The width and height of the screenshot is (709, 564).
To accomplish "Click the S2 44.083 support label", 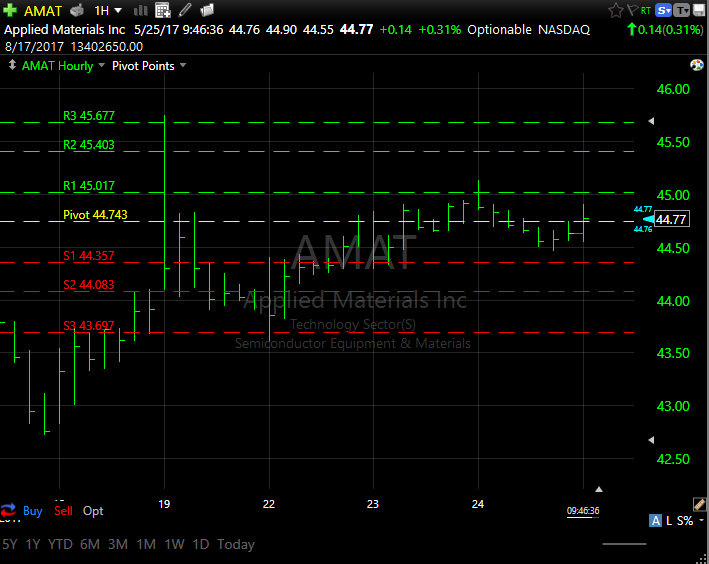I will point(89,285).
